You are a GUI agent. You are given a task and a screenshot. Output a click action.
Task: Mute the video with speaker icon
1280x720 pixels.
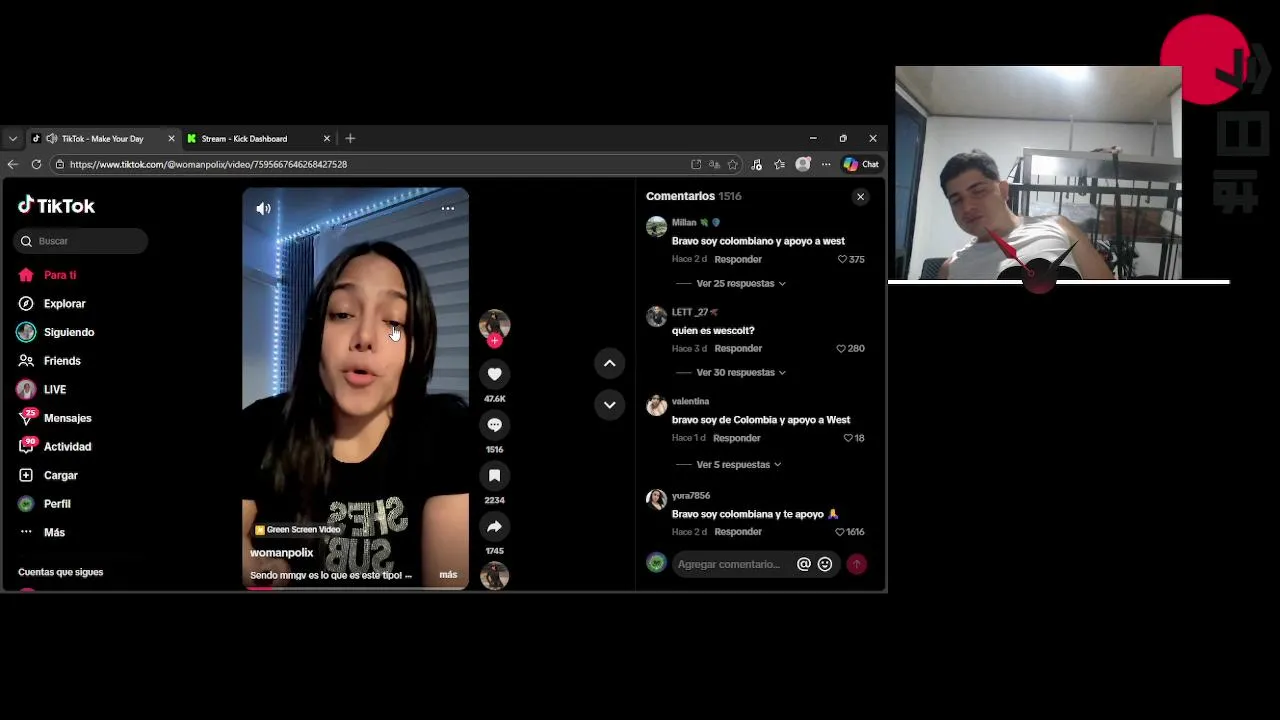click(x=263, y=209)
